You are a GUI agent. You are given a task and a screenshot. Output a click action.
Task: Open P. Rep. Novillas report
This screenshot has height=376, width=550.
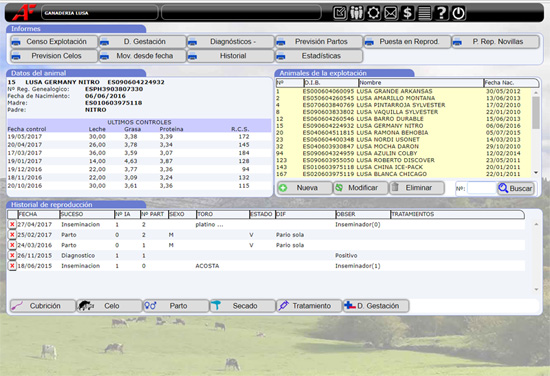[x=496, y=42]
